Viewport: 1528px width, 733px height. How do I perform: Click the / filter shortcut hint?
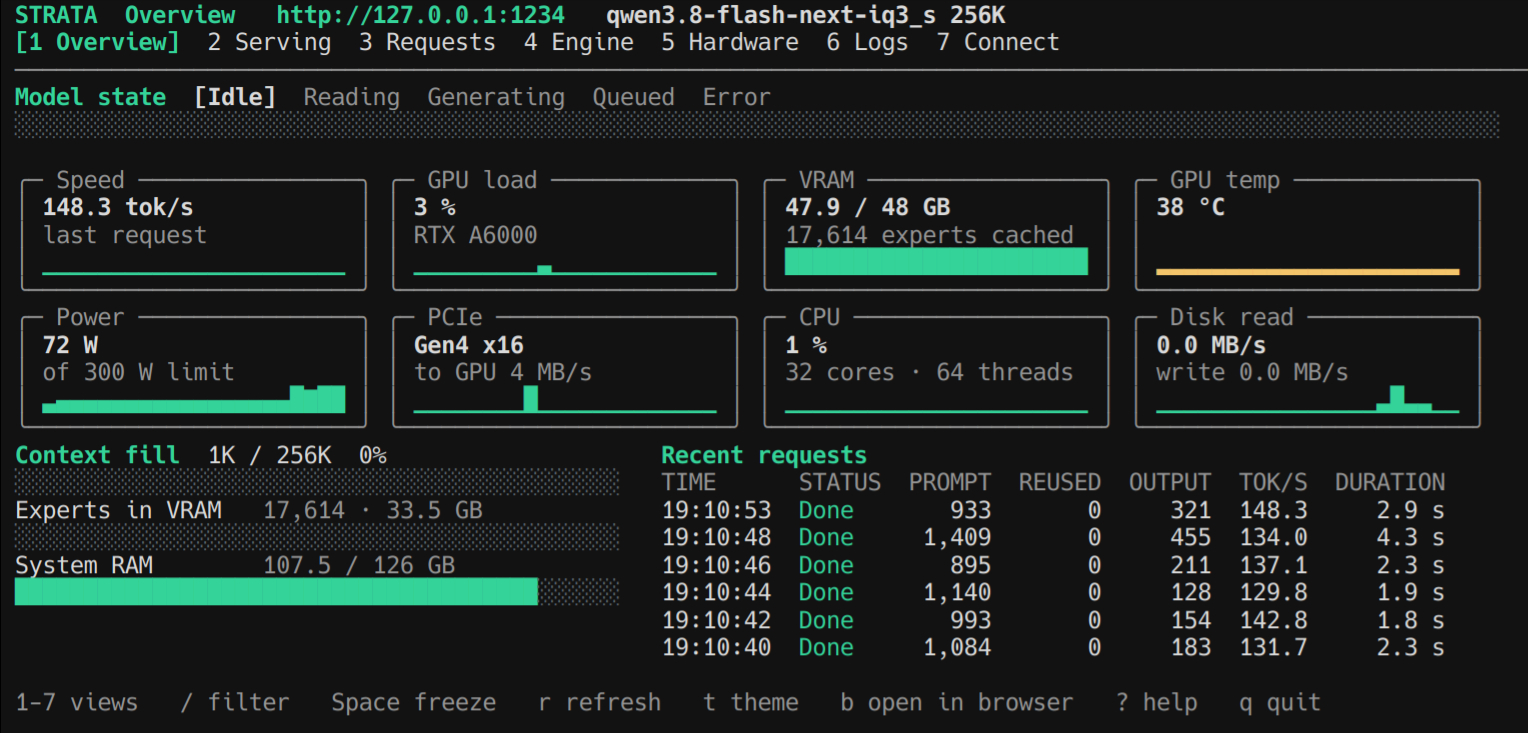(235, 702)
